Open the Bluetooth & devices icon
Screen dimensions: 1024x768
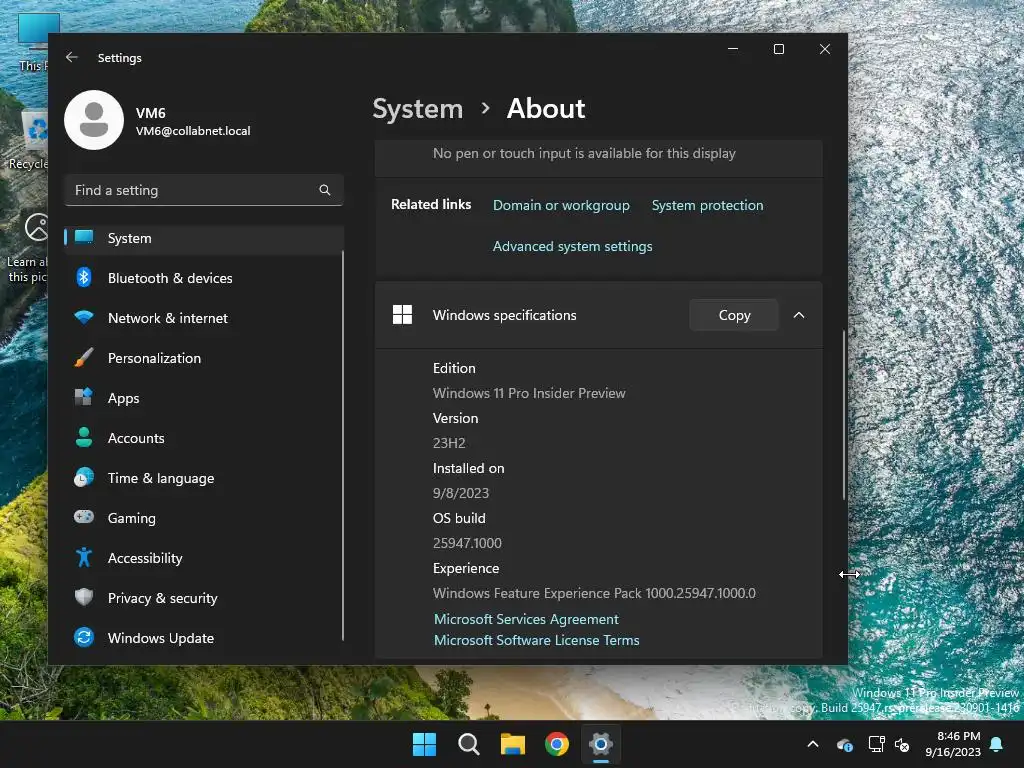pyautogui.click(x=84, y=278)
